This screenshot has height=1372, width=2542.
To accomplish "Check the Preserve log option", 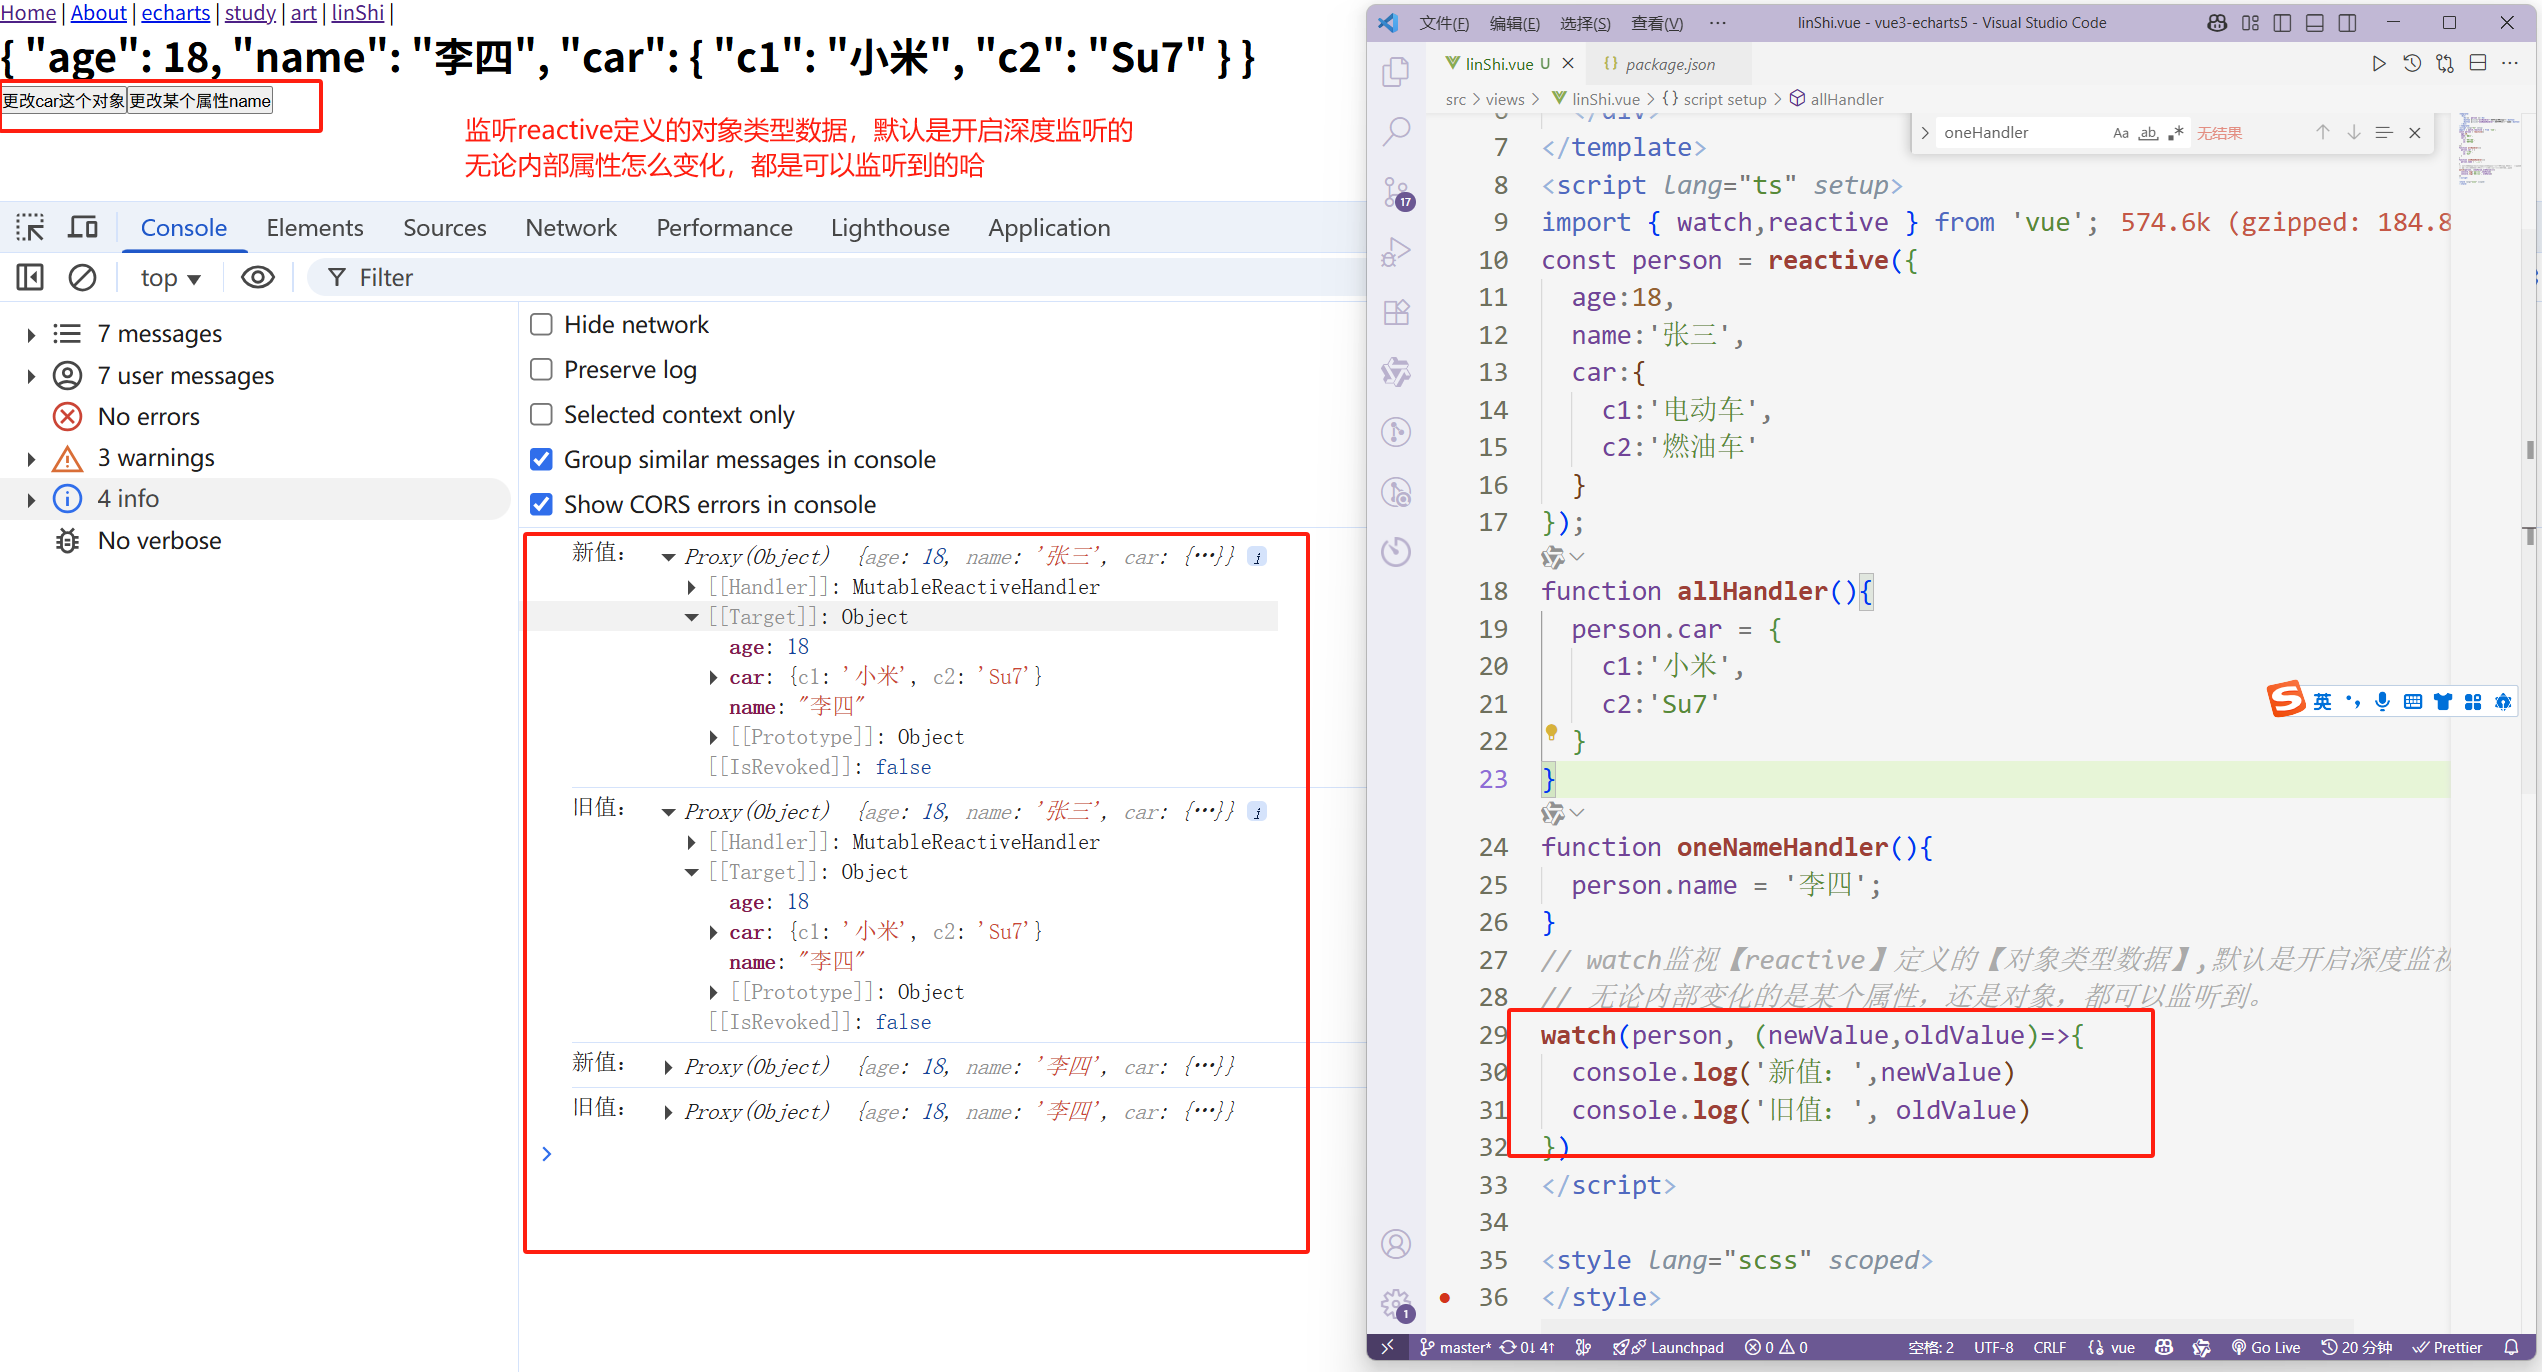I will (541, 369).
